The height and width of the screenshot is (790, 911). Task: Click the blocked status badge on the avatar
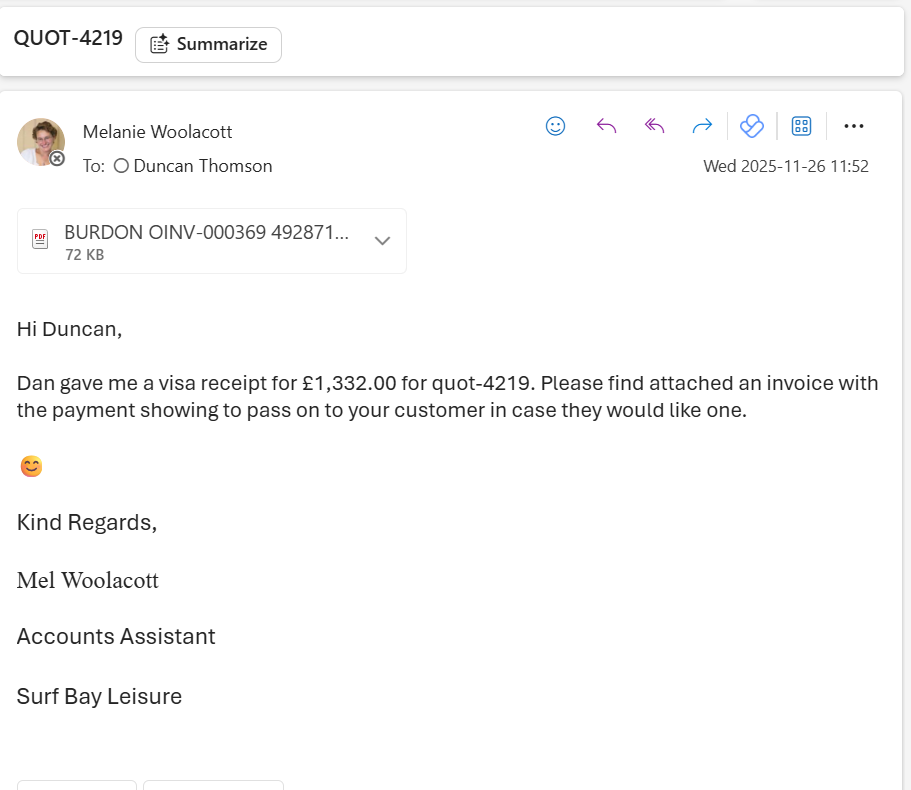[58, 159]
